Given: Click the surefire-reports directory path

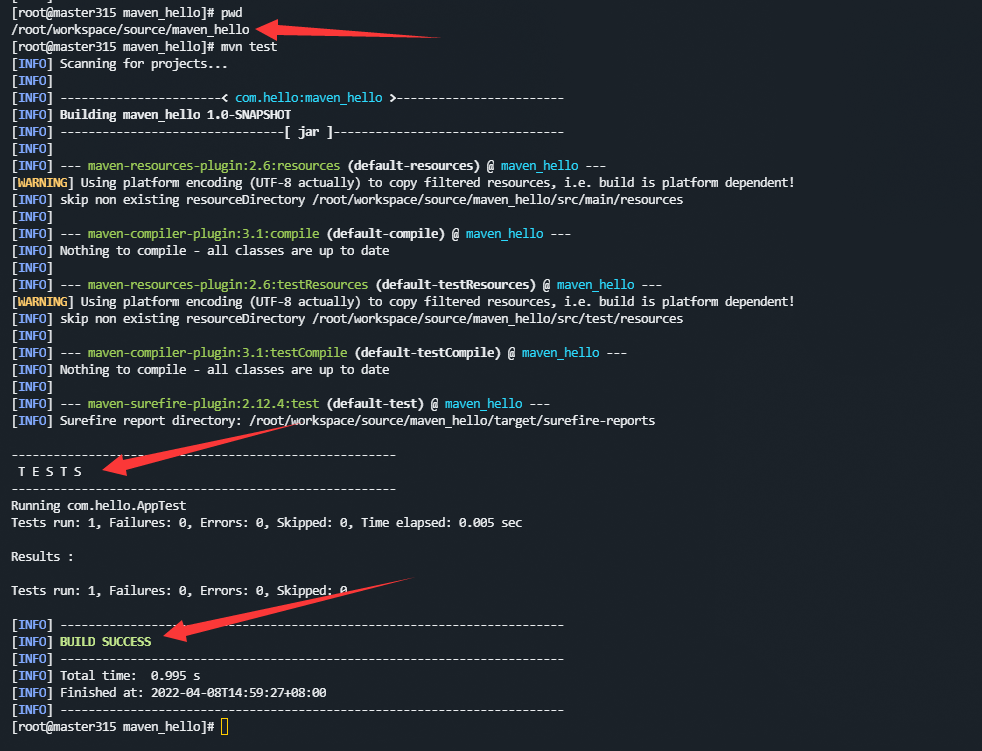Looking at the screenshot, I should click(x=452, y=420).
